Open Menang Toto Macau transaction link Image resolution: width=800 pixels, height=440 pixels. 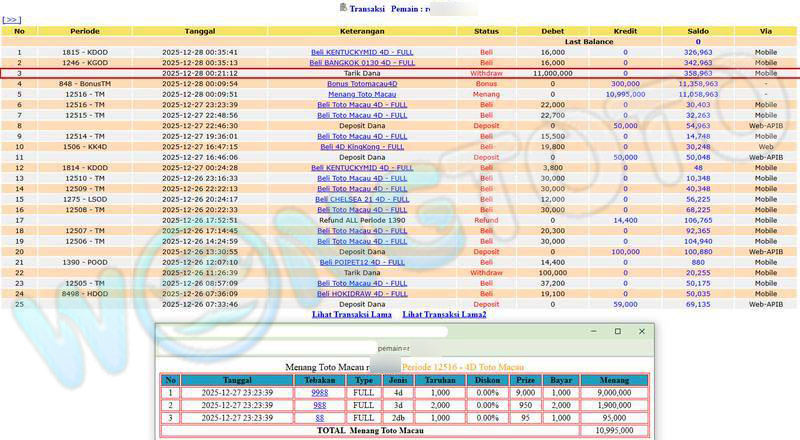point(362,94)
